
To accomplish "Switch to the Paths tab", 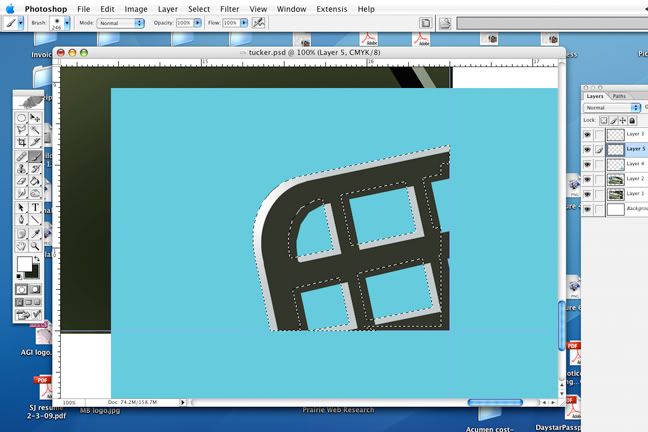I will (x=619, y=96).
